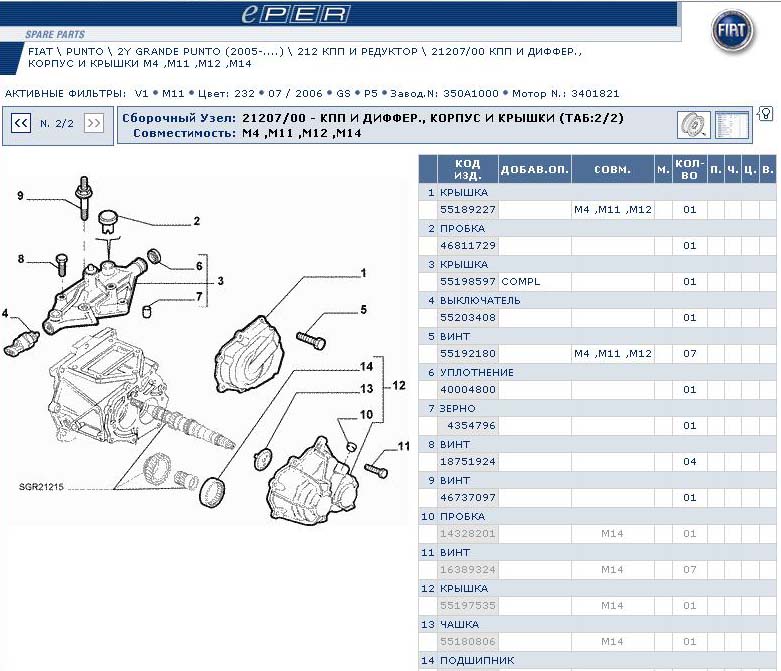The image size is (781, 671).
Task: Select part code 46811729
Action: click(468, 246)
